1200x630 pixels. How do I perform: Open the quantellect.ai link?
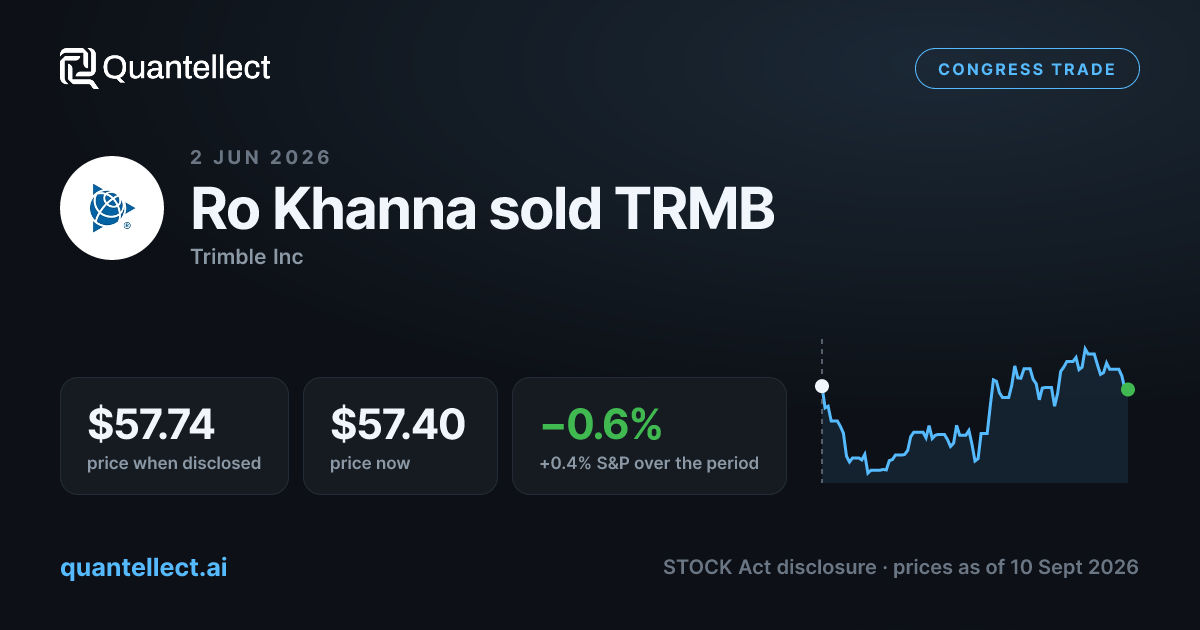tap(144, 567)
